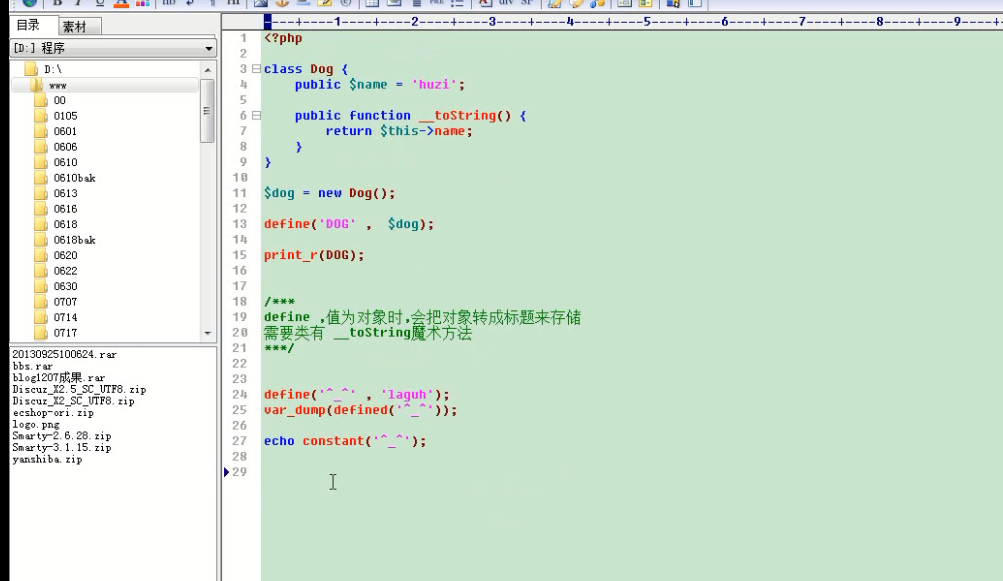Toggle bold formatting in the HTML toolbar
Image resolution: width=1003 pixels, height=581 pixels.
(57, 5)
